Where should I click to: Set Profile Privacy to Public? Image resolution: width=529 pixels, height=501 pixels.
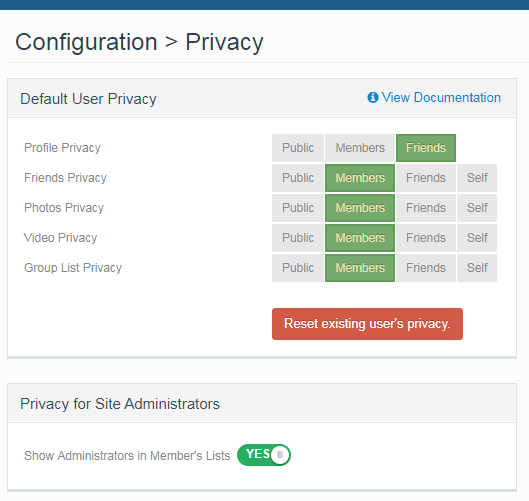coord(298,148)
